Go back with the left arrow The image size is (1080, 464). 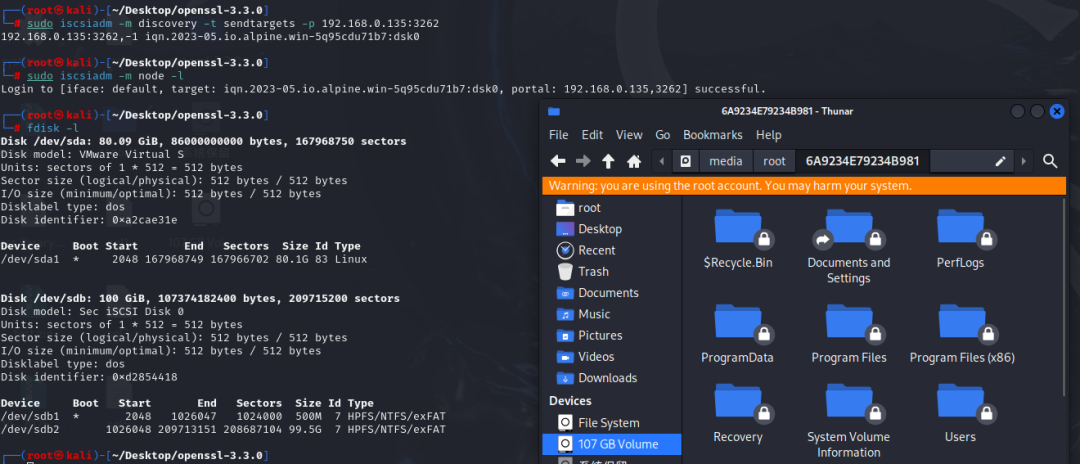pos(558,161)
